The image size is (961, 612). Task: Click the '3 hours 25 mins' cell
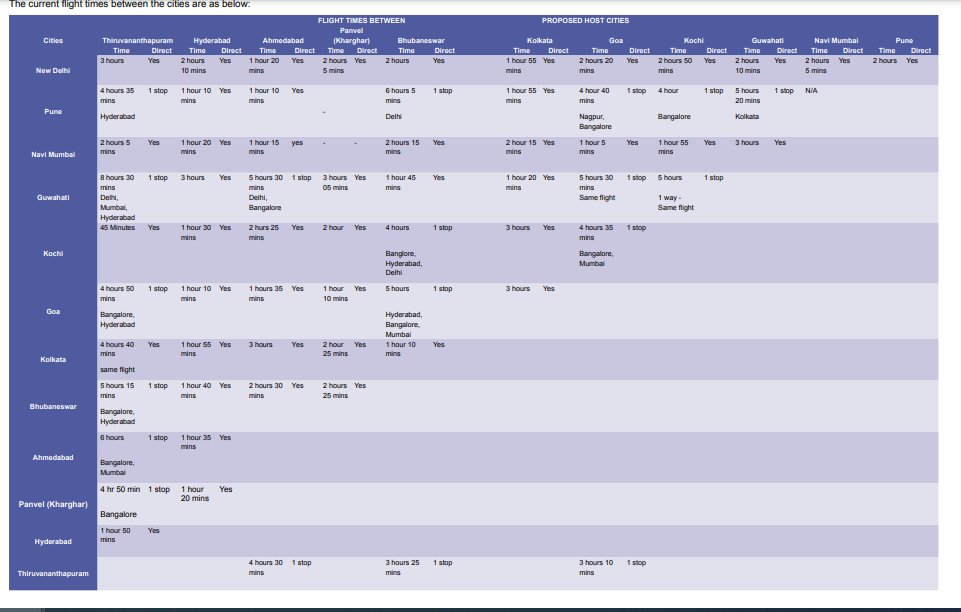coord(403,567)
